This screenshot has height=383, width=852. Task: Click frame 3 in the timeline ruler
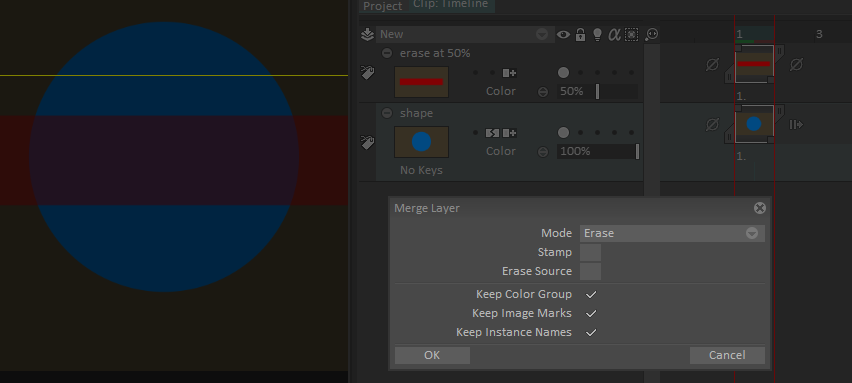(818, 34)
